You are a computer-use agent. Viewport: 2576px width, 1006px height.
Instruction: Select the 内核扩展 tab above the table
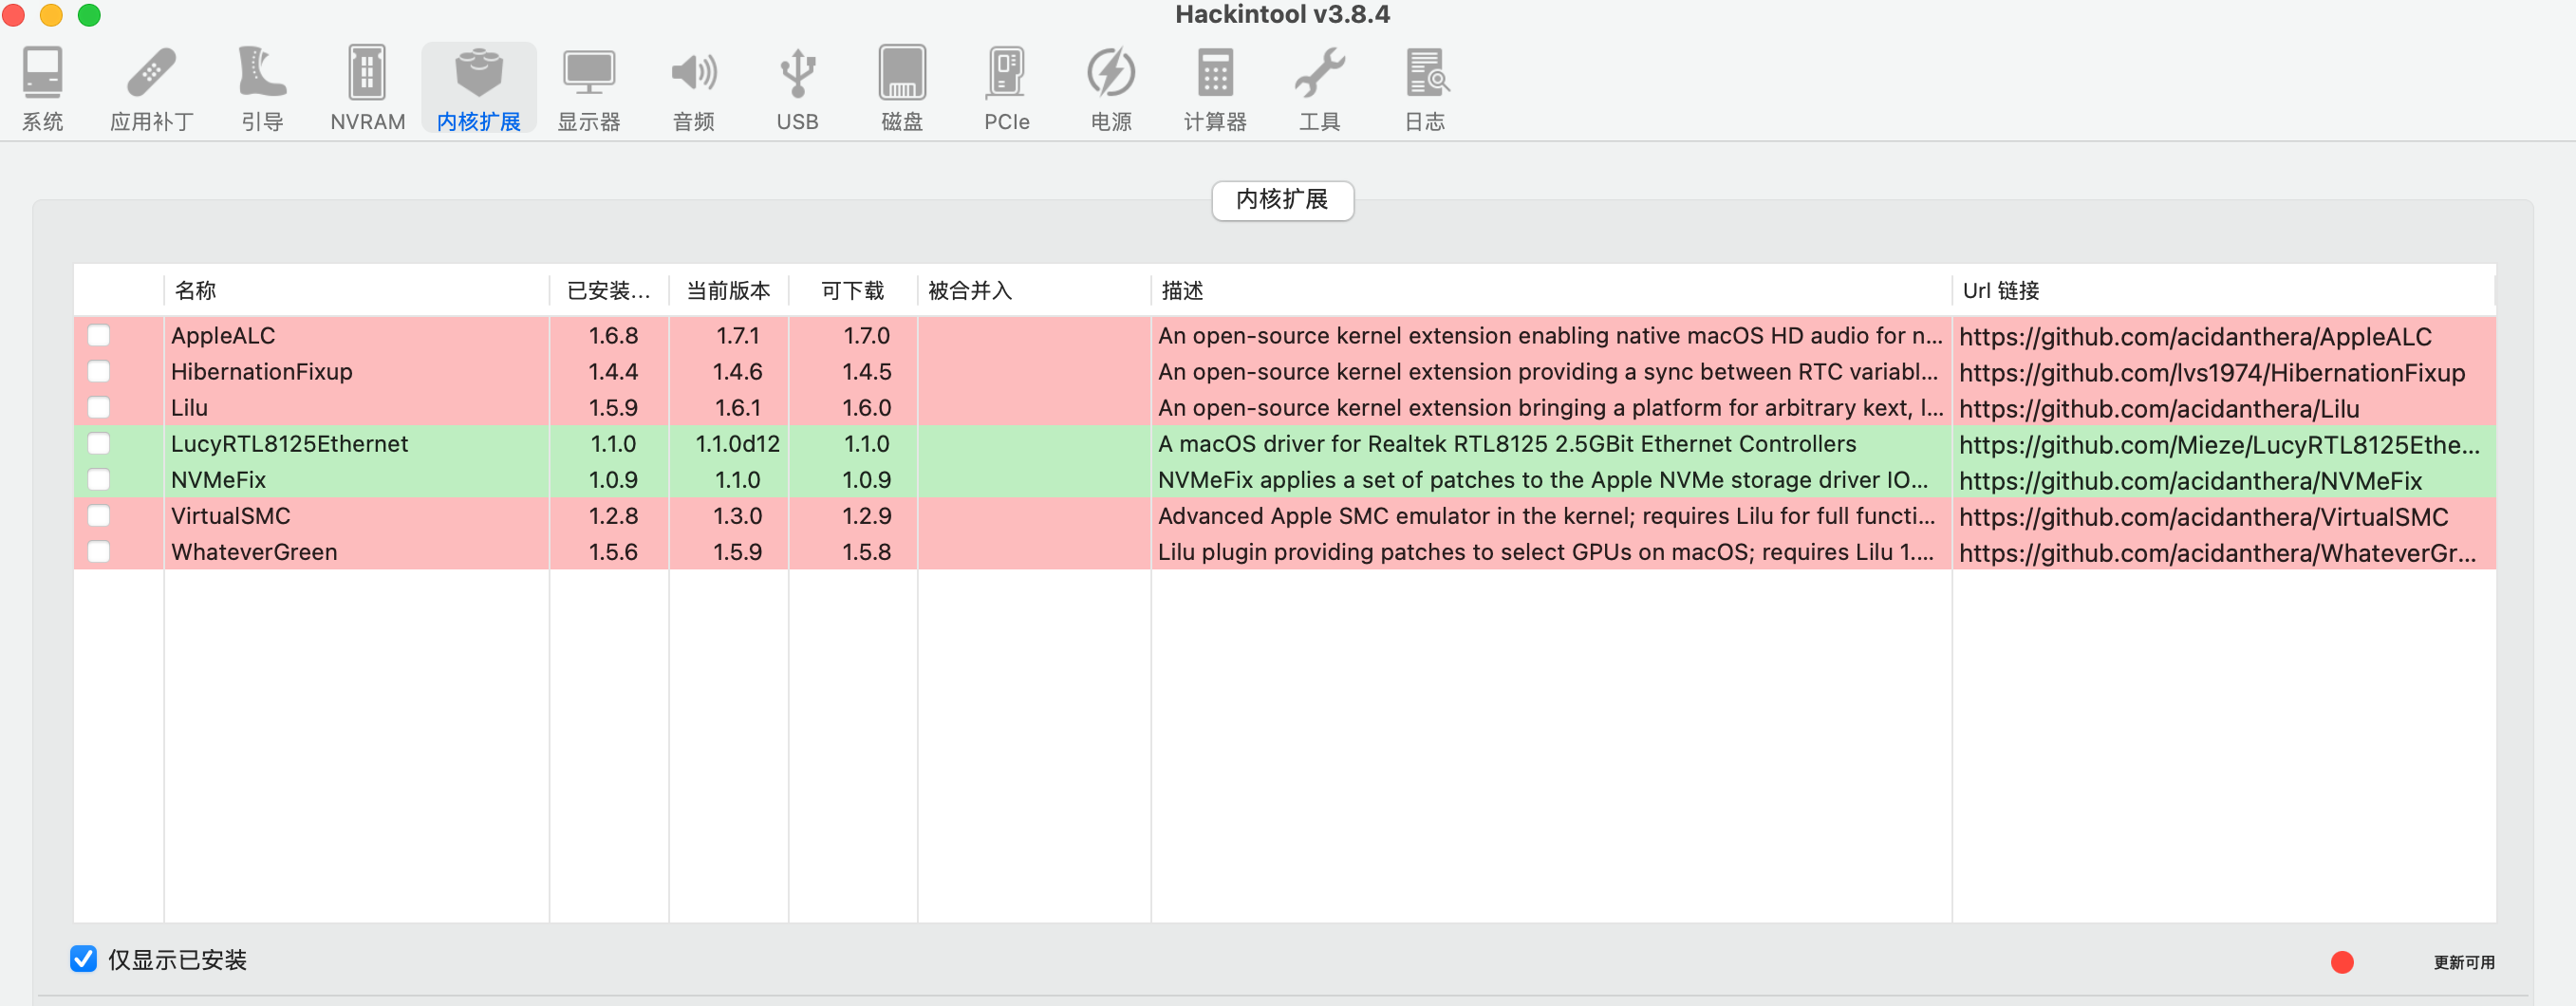pyautogui.click(x=1282, y=200)
